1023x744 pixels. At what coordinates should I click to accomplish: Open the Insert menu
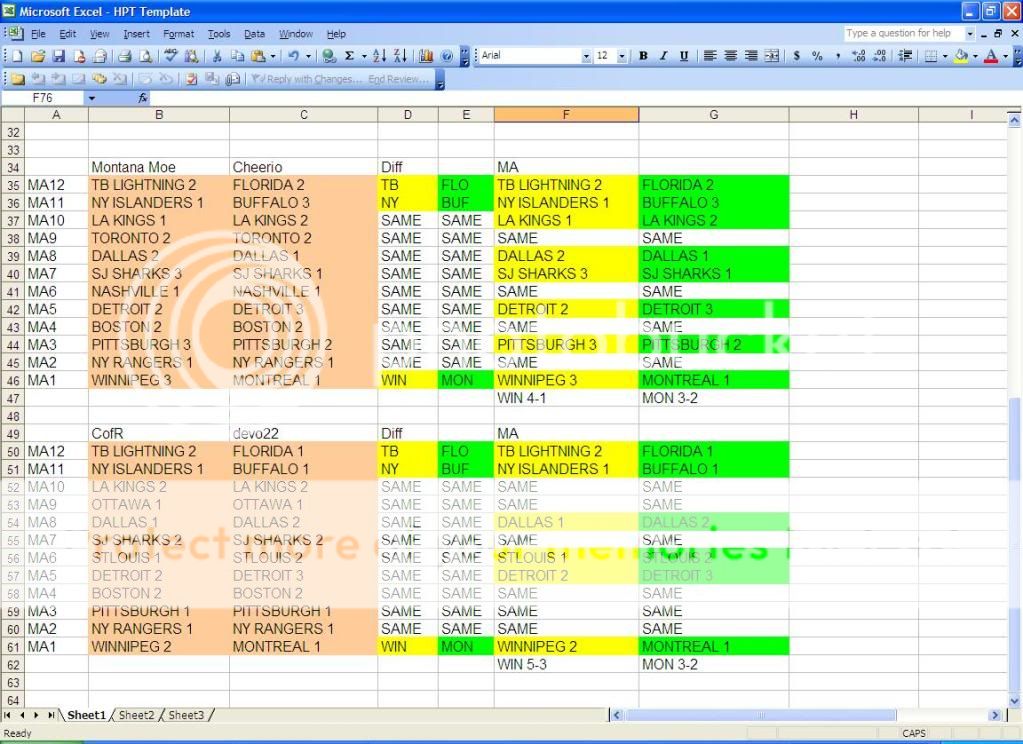click(136, 34)
